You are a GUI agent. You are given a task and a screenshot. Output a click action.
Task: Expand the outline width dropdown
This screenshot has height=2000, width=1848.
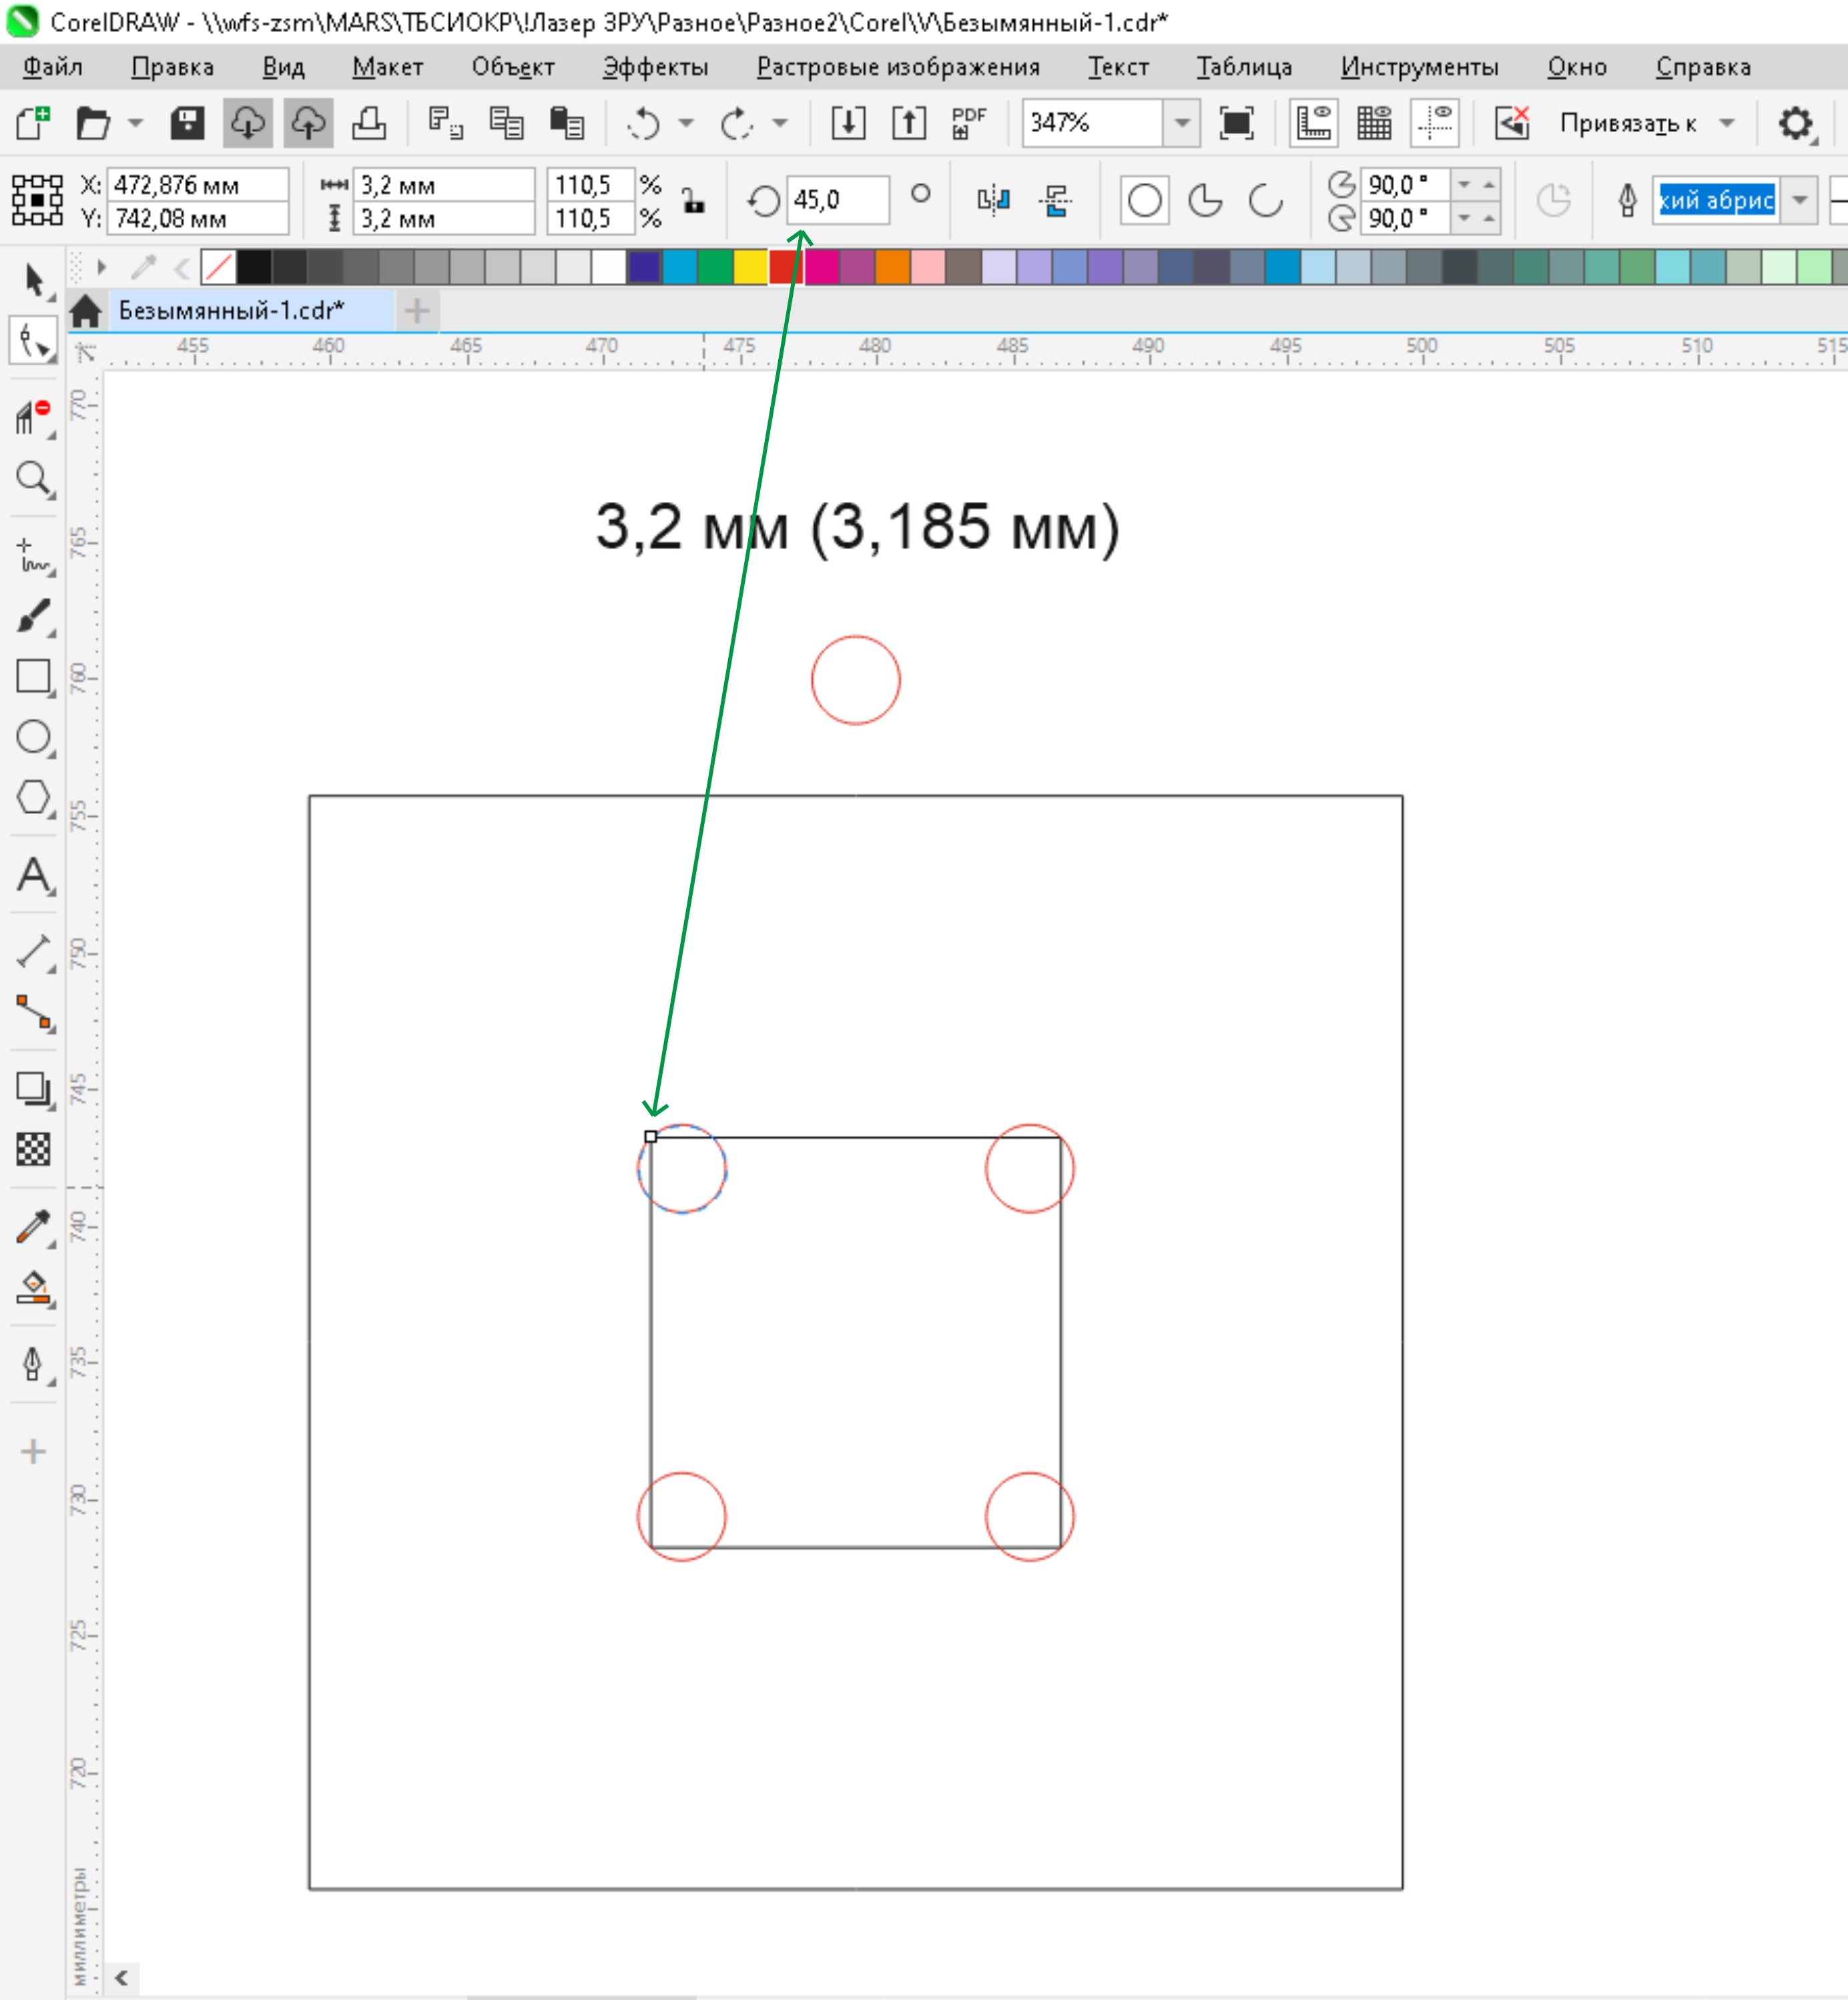(x=1799, y=200)
